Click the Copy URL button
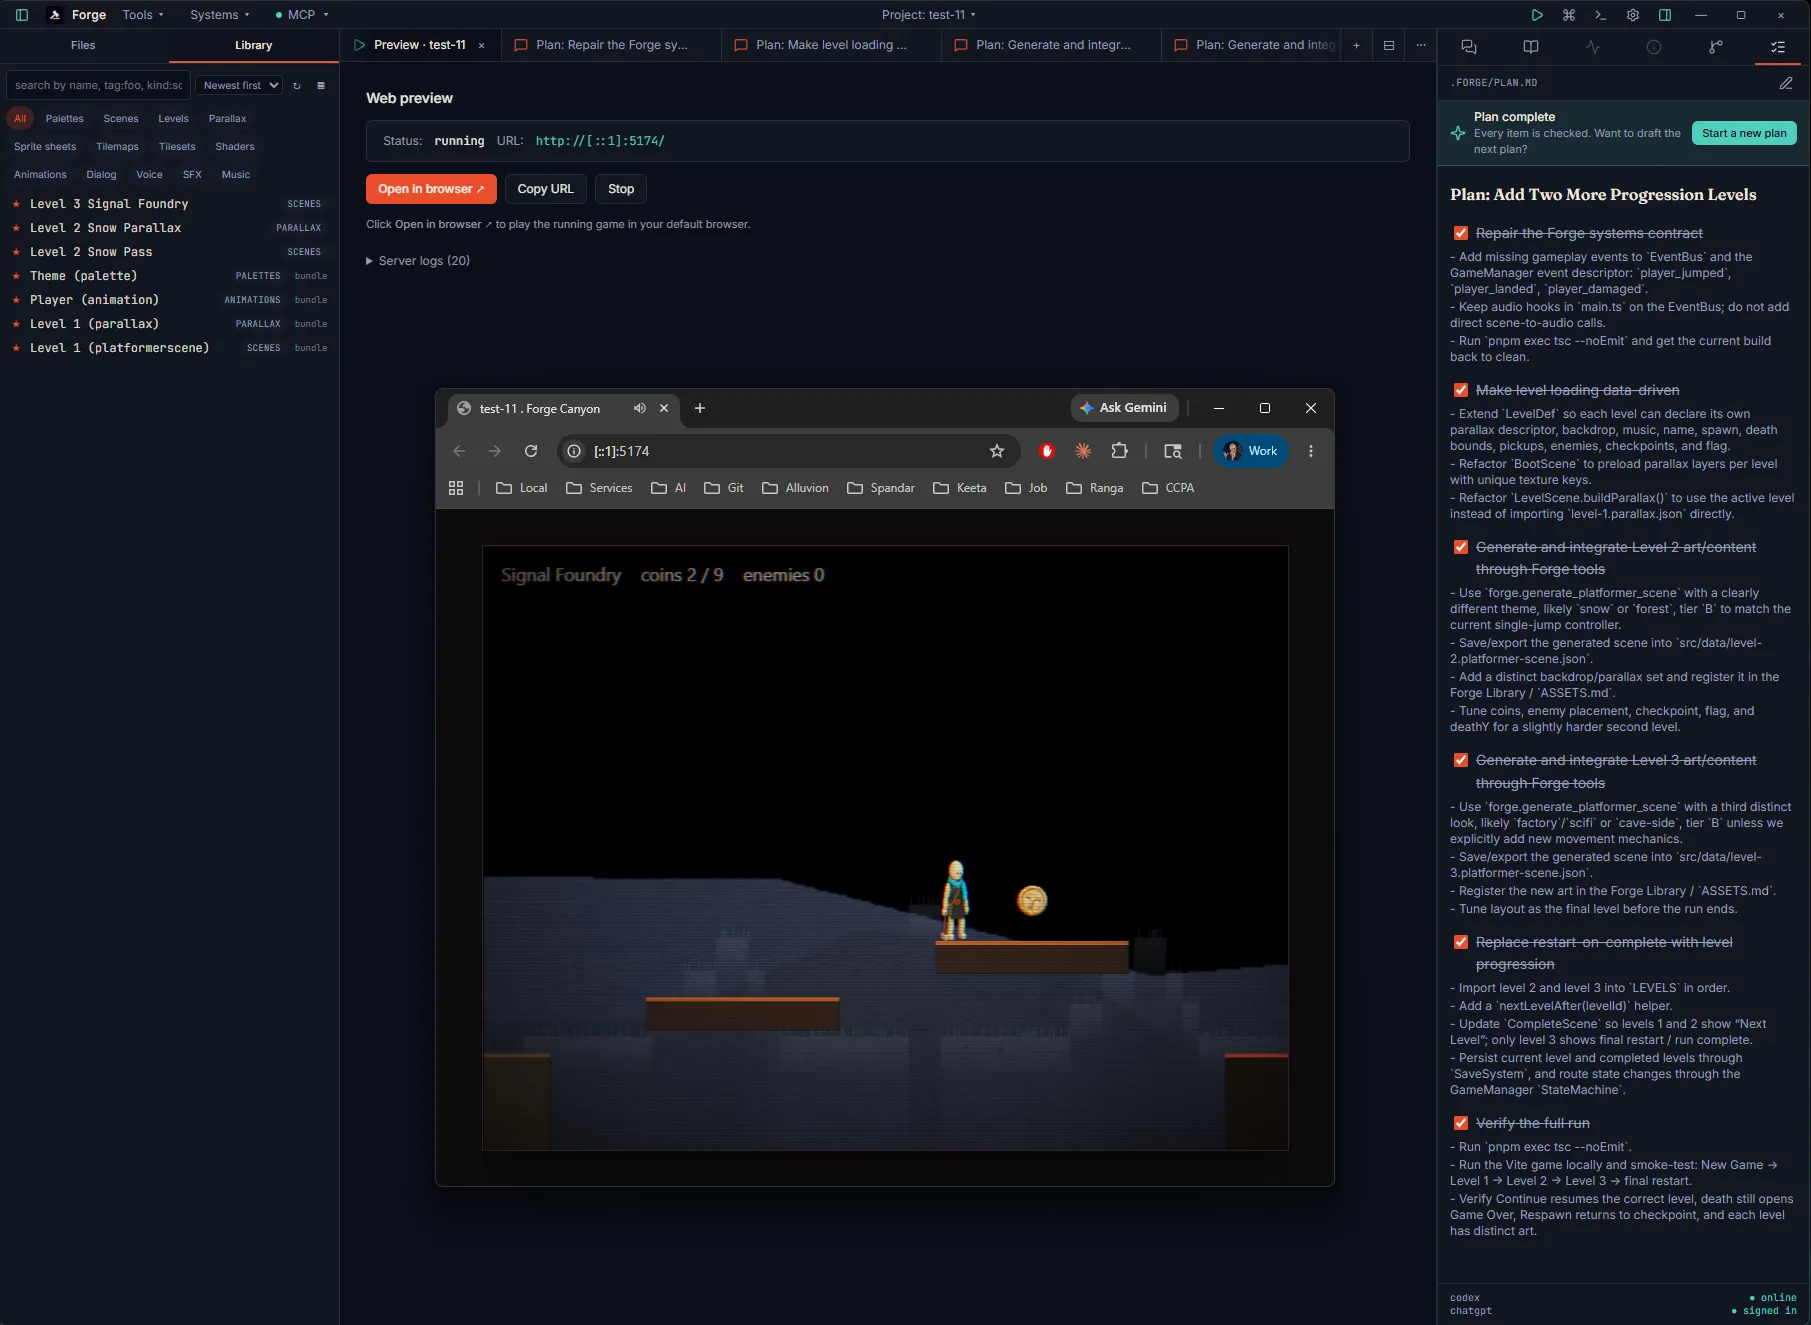This screenshot has width=1811, height=1325. pos(545,189)
